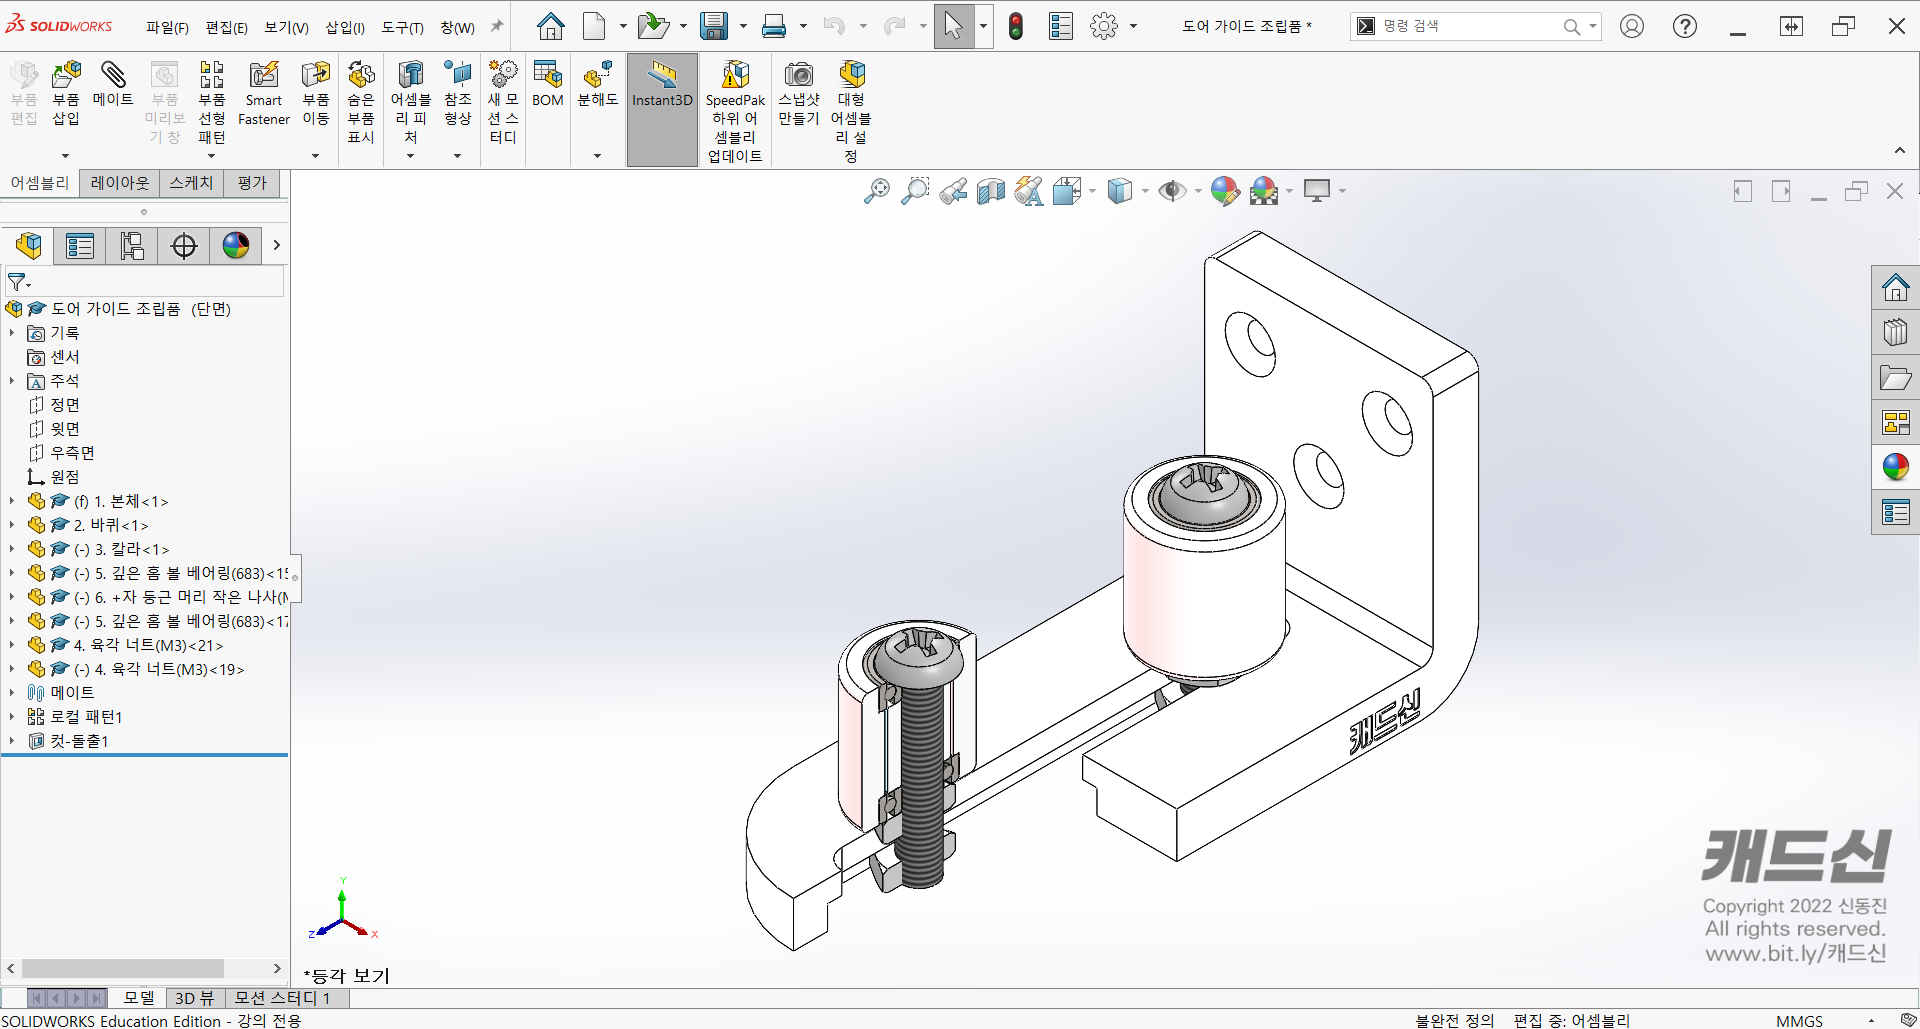
Task: Open SOLIDWORKS Resources home icon in task pane
Action: [1895, 289]
